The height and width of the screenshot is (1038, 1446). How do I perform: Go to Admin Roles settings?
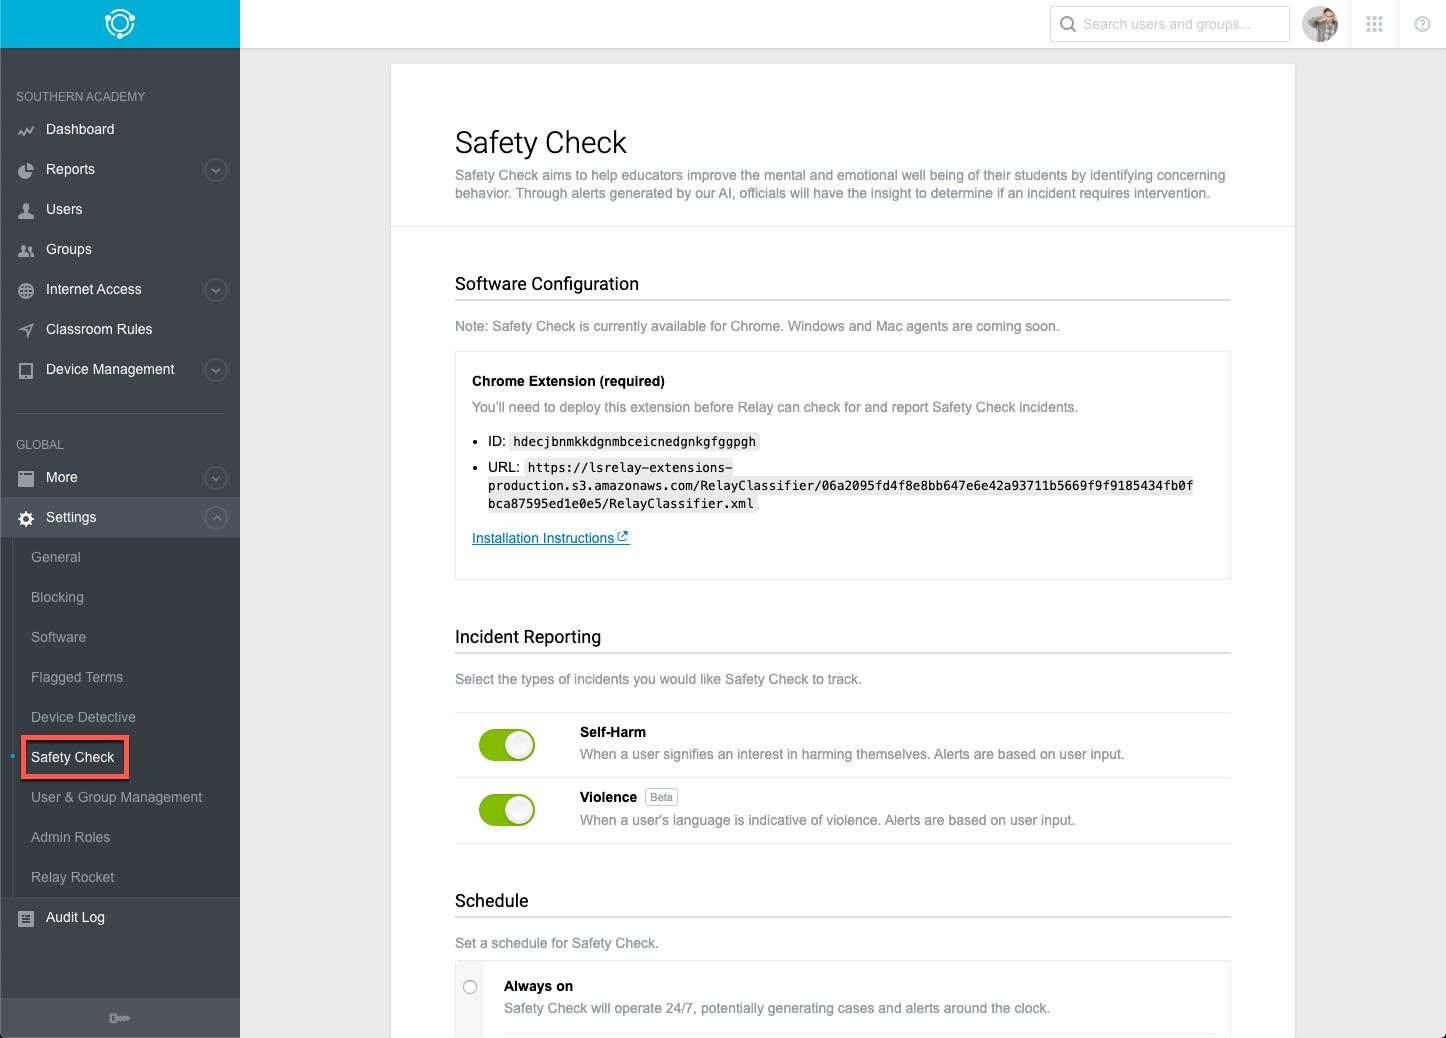70,837
